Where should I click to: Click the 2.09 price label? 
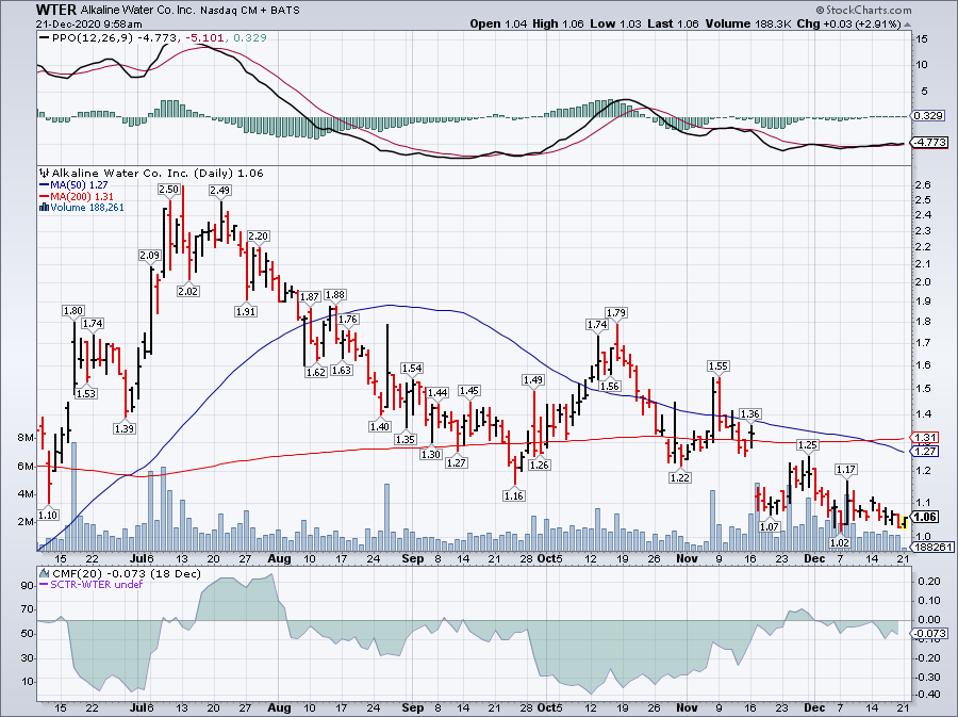(150, 255)
